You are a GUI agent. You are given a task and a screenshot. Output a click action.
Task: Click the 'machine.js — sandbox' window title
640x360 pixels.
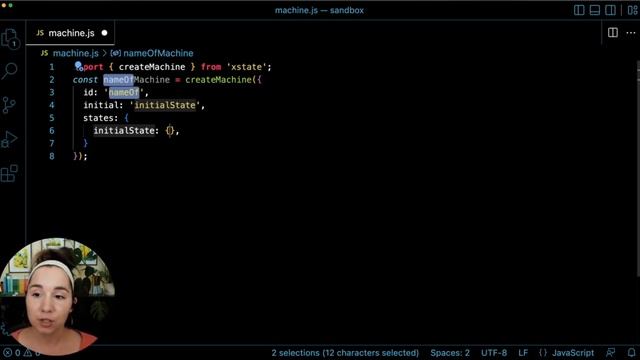(x=319, y=10)
